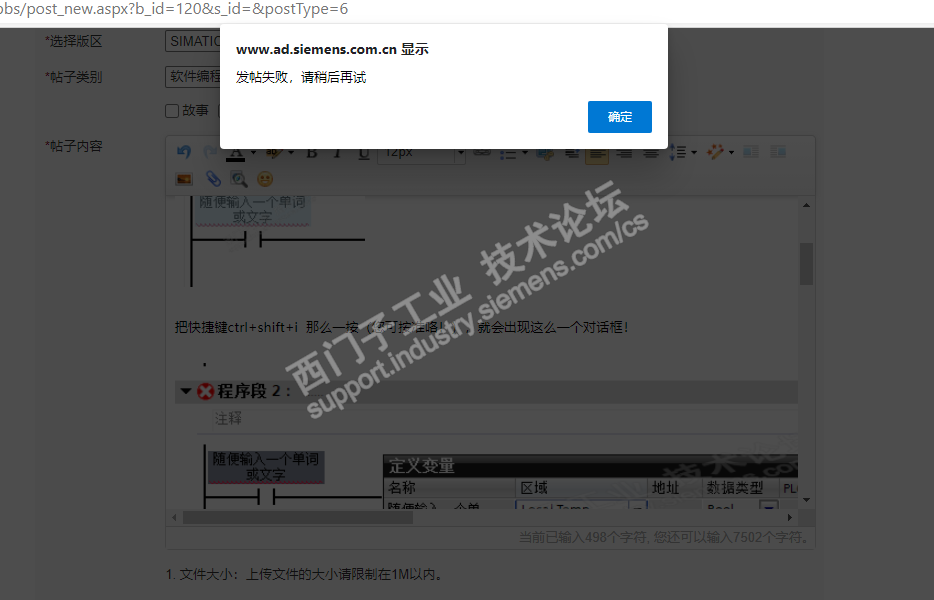Viewport: 934px width, 600px height.
Task: Click the magnifier preview icon
Action: click(239, 179)
